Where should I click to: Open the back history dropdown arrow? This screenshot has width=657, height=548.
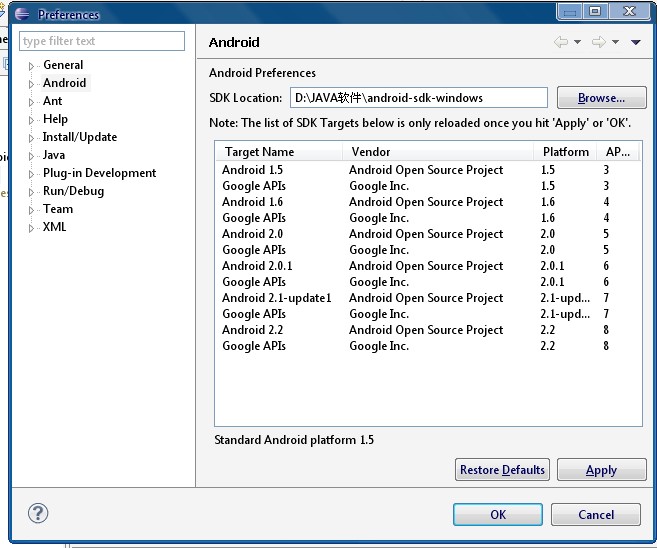[x=577, y=42]
